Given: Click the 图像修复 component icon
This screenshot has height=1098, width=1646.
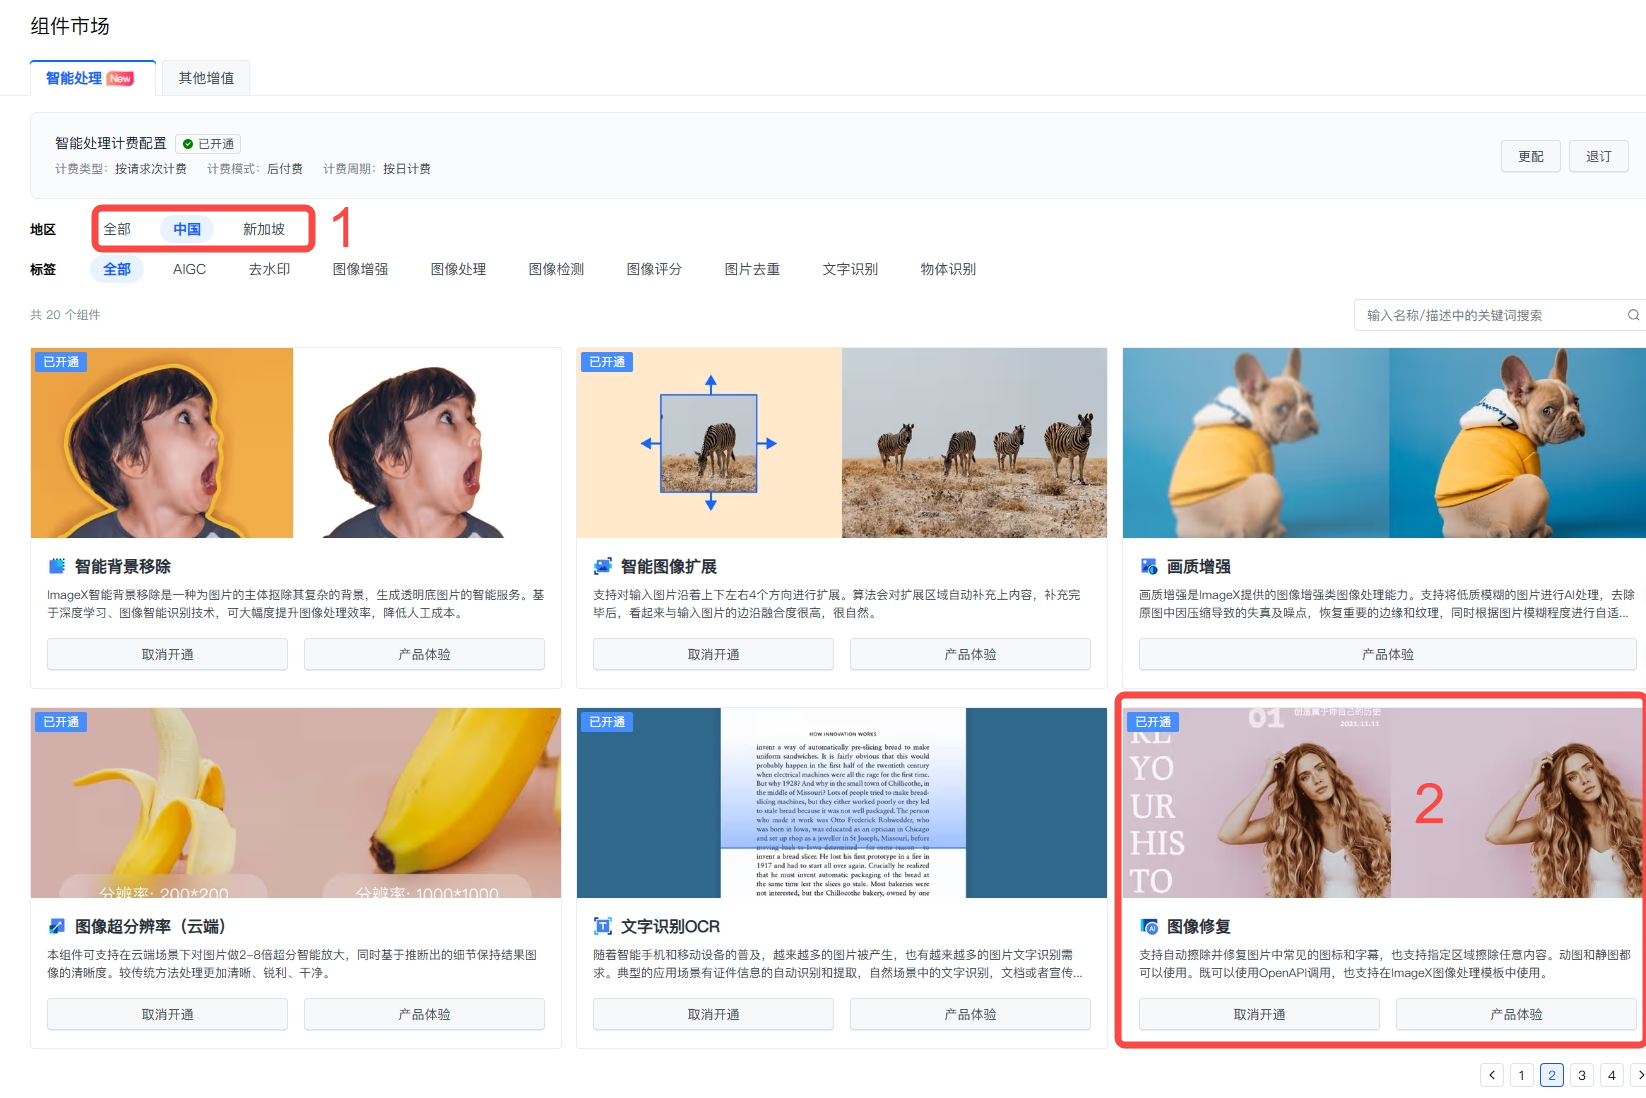Looking at the screenshot, I should tap(1149, 926).
